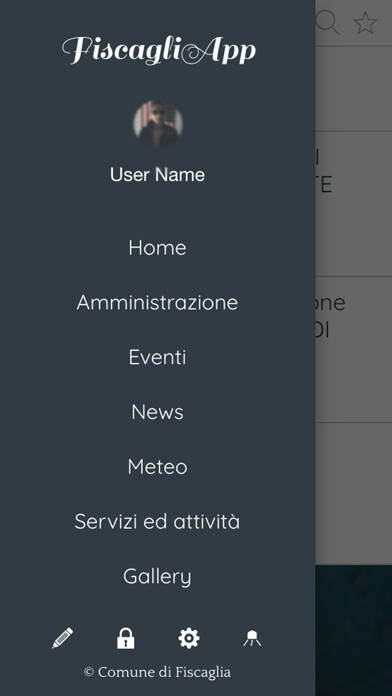Open the Gallery menu item
This screenshot has width=392, height=696.
point(158,577)
